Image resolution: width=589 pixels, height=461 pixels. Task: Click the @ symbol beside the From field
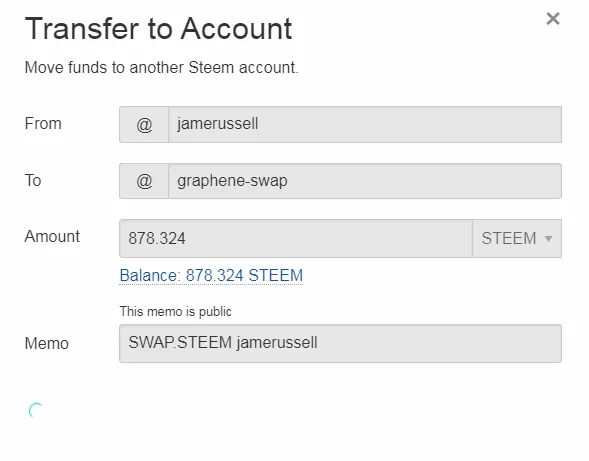[144, 124]
